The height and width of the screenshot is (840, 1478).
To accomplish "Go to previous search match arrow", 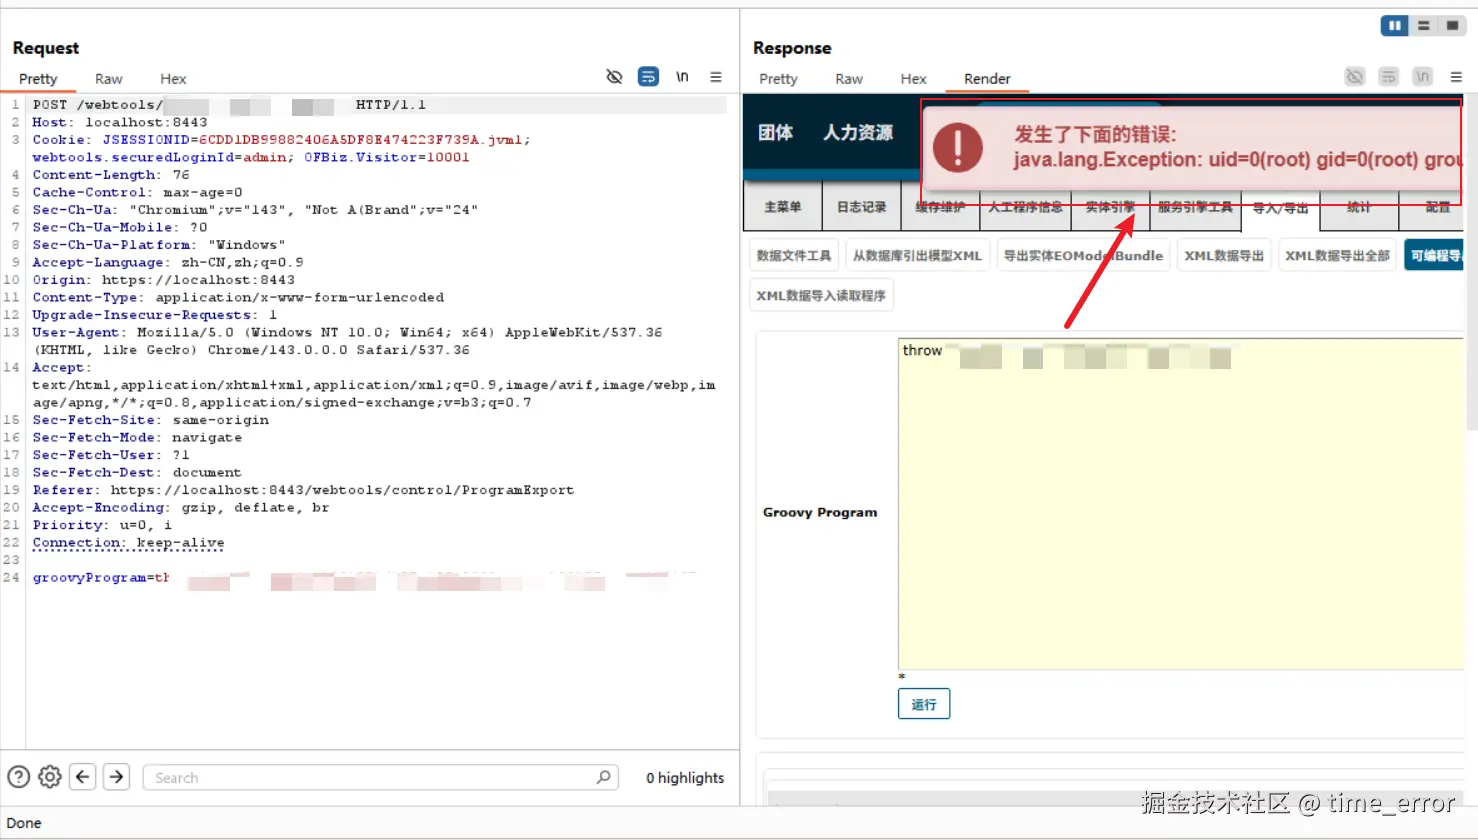I will [x=83, y=777].
